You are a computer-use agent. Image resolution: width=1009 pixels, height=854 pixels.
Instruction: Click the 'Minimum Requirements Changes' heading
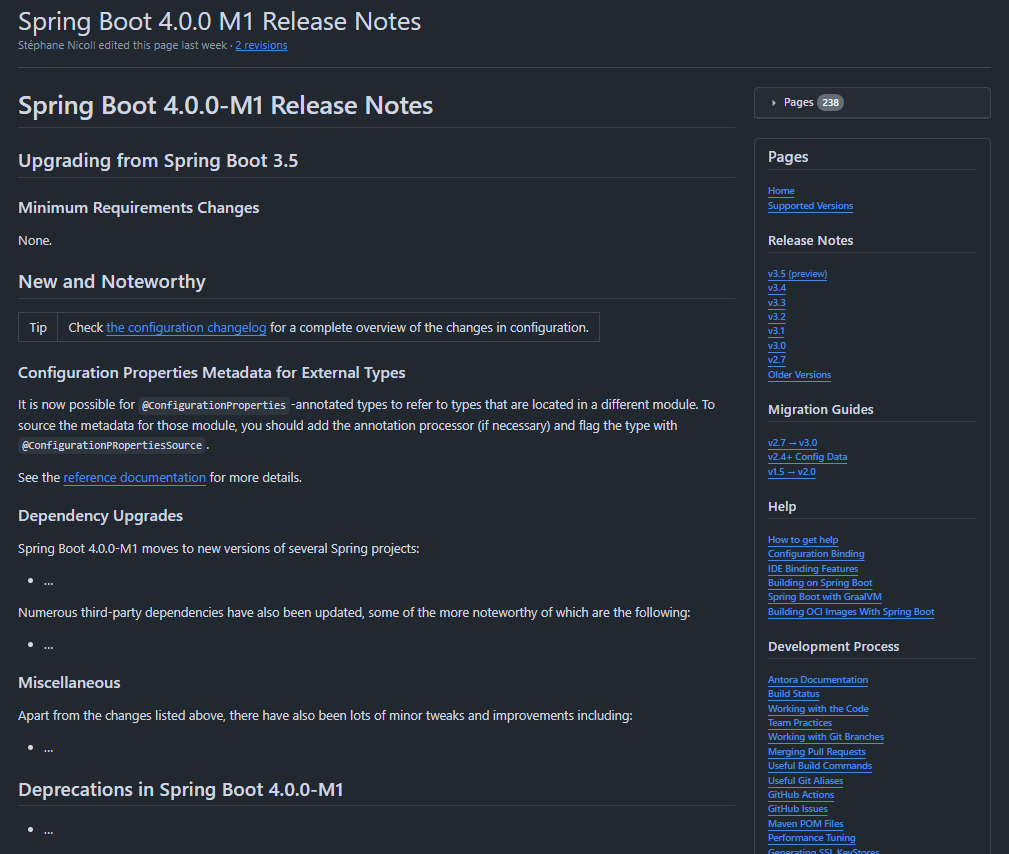138,208
